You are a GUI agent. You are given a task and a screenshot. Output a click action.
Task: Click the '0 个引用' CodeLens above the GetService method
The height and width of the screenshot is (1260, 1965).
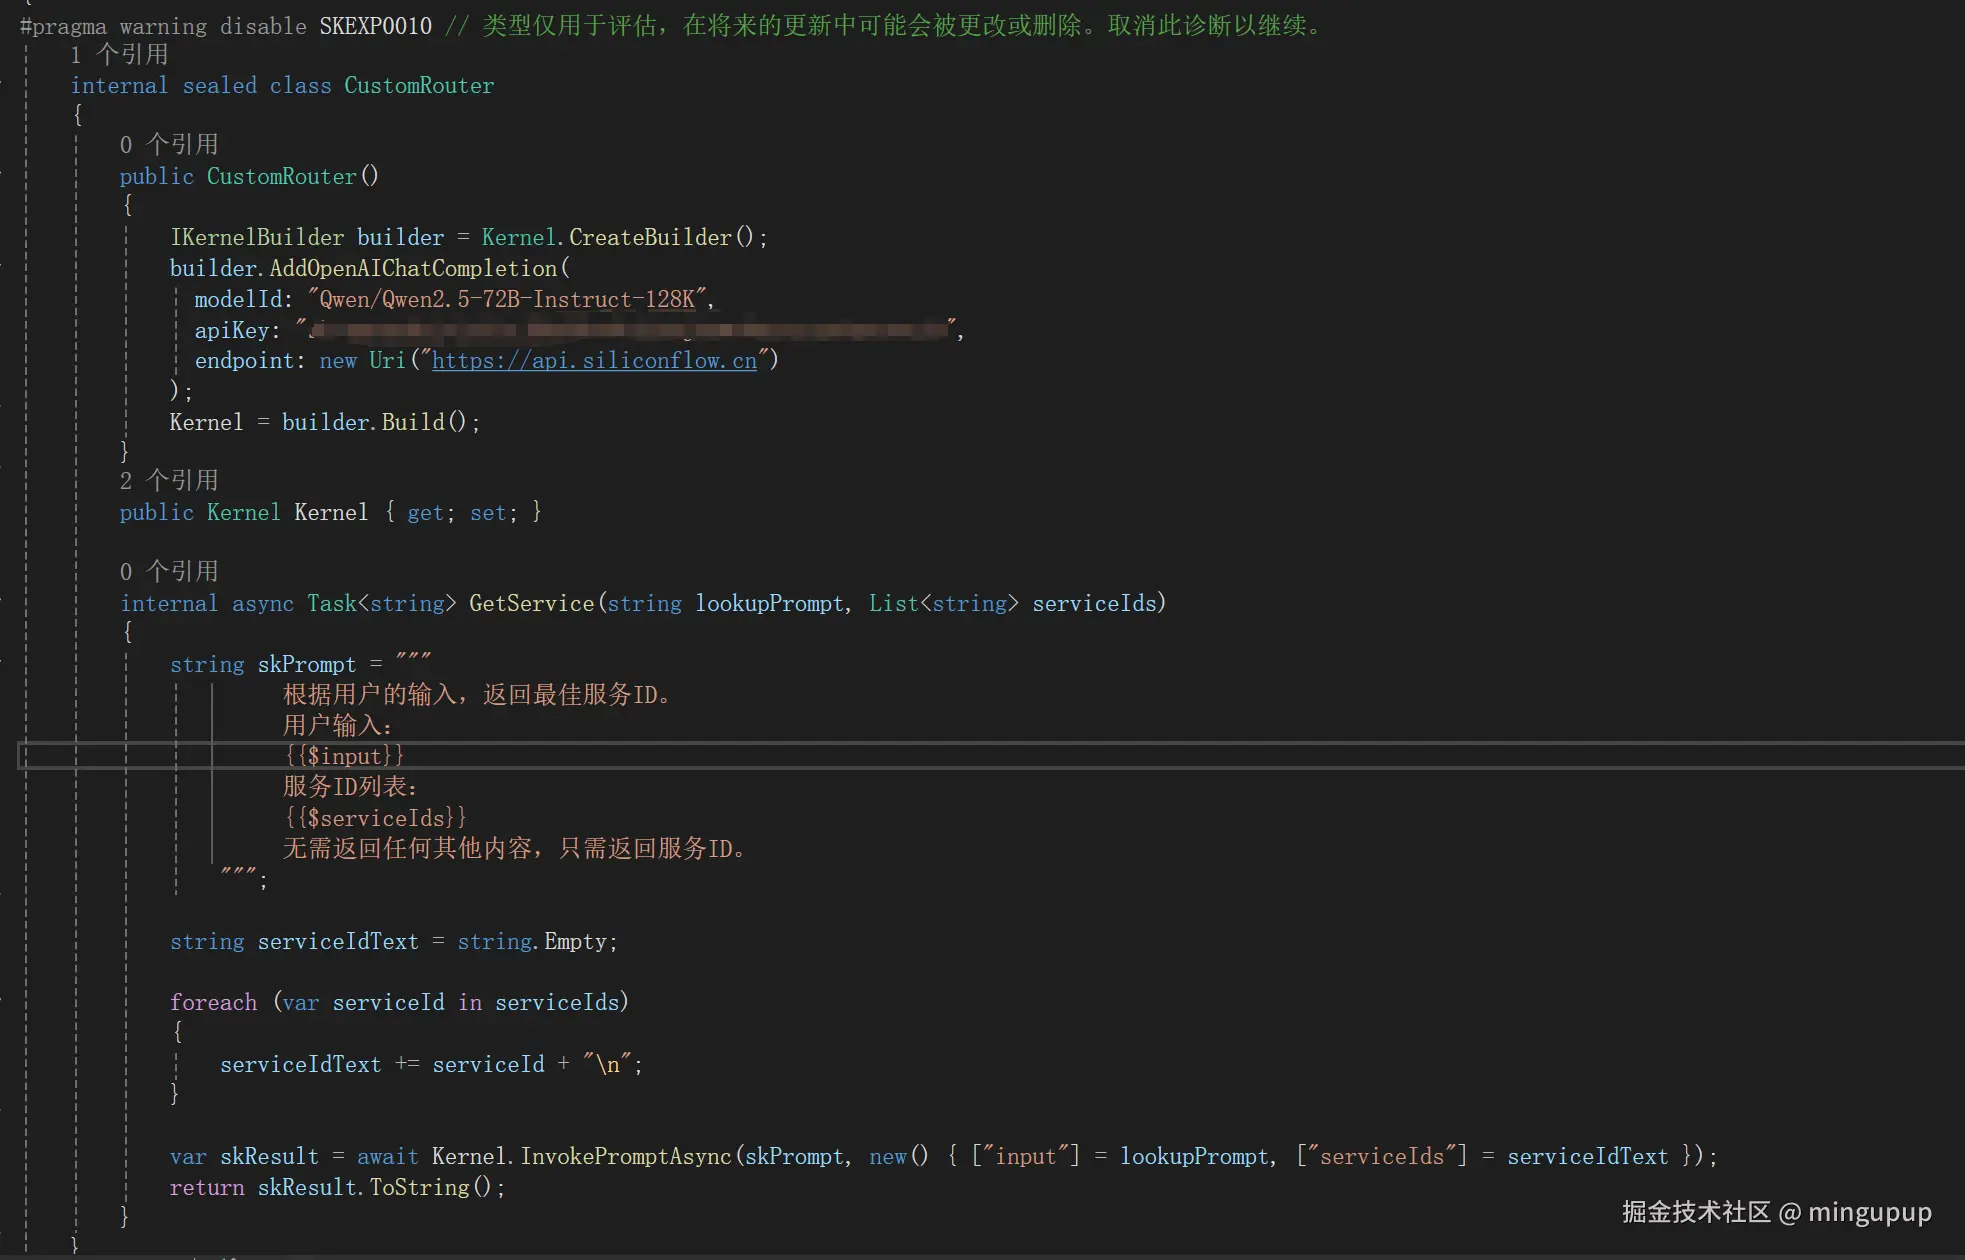tap(168, 572)
